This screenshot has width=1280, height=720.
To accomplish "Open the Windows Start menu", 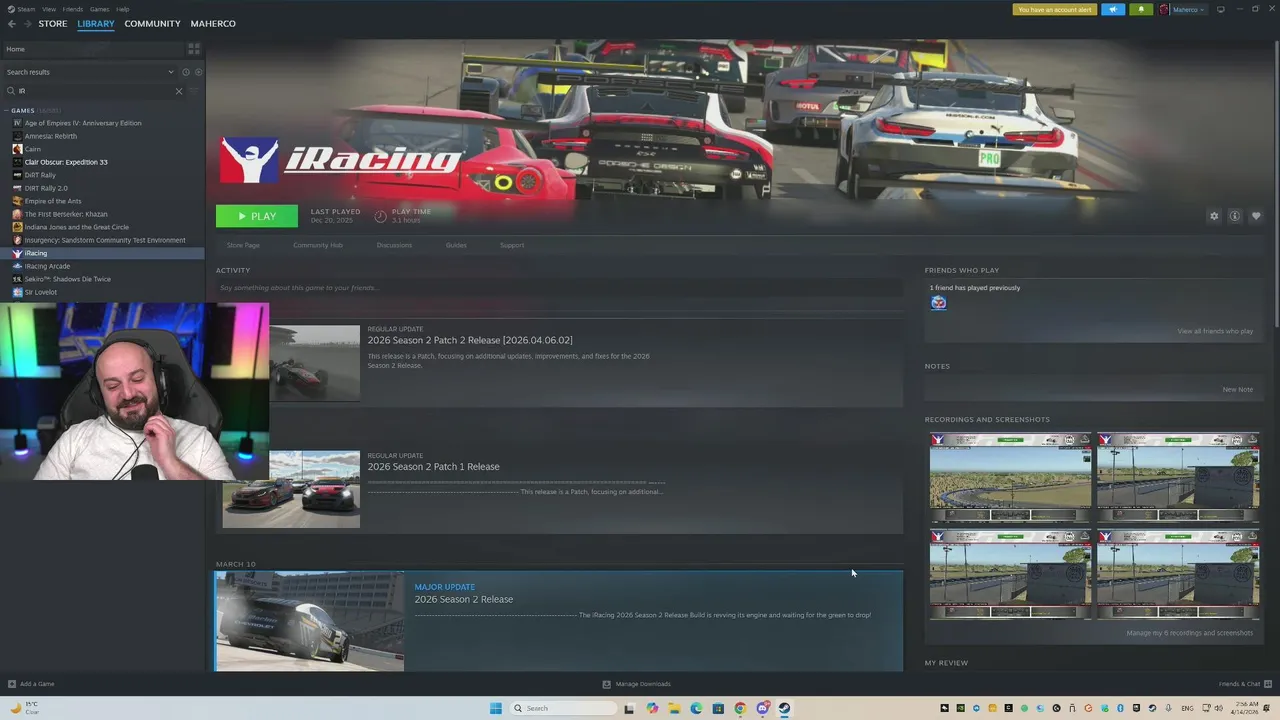I will pos(495,708).
